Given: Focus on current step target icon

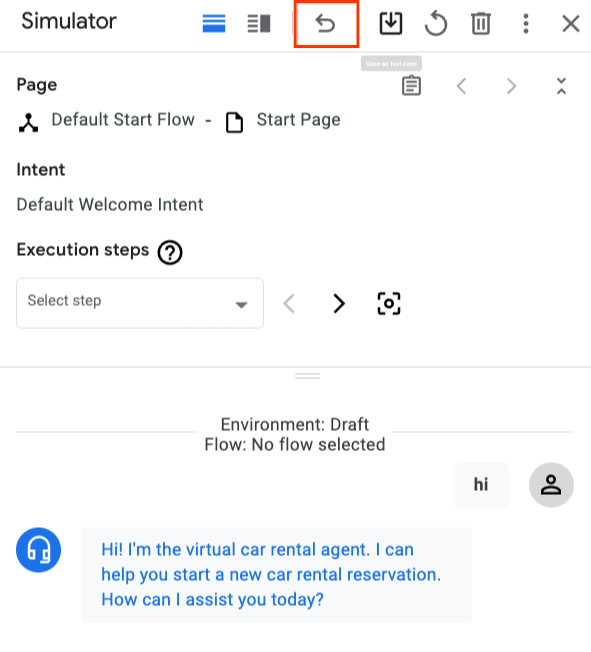Looking at the screenshot, I should point(389,303).
